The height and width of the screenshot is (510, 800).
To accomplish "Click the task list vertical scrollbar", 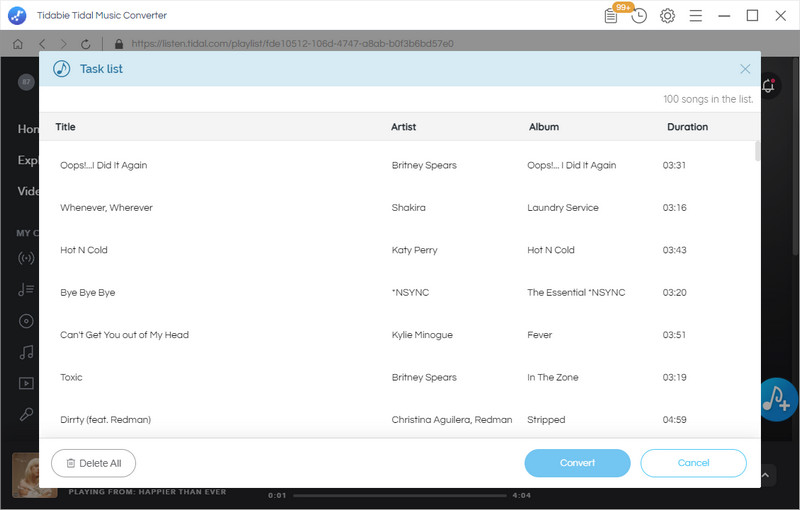I will click(757, 151).
